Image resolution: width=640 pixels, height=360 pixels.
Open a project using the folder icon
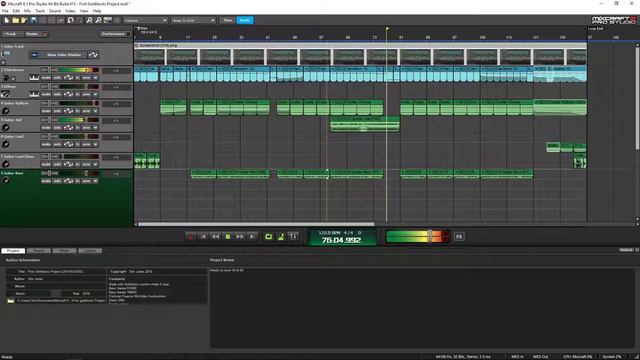(x=16, y=20)
